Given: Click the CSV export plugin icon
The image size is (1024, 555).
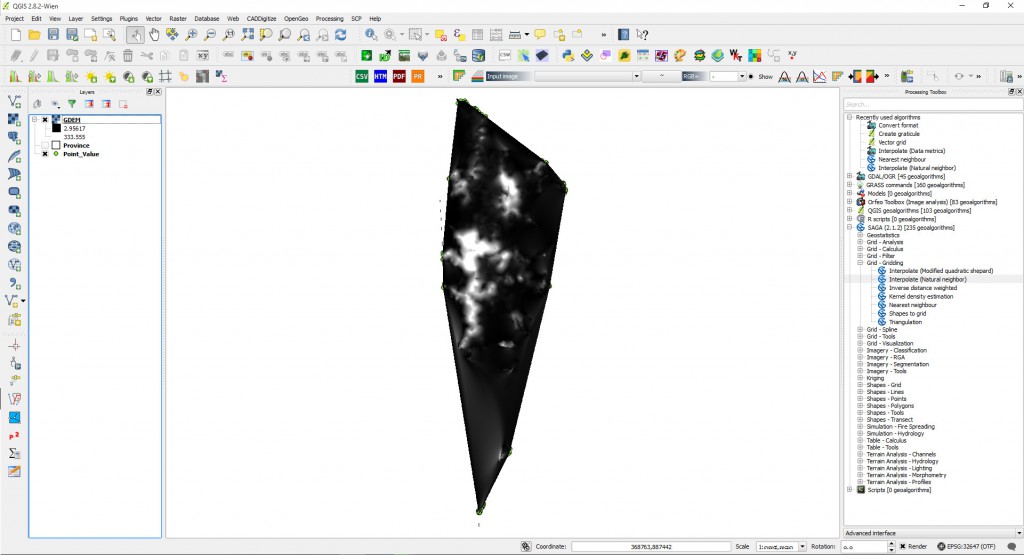Looking at the screenshot, I should pos(362,76).
